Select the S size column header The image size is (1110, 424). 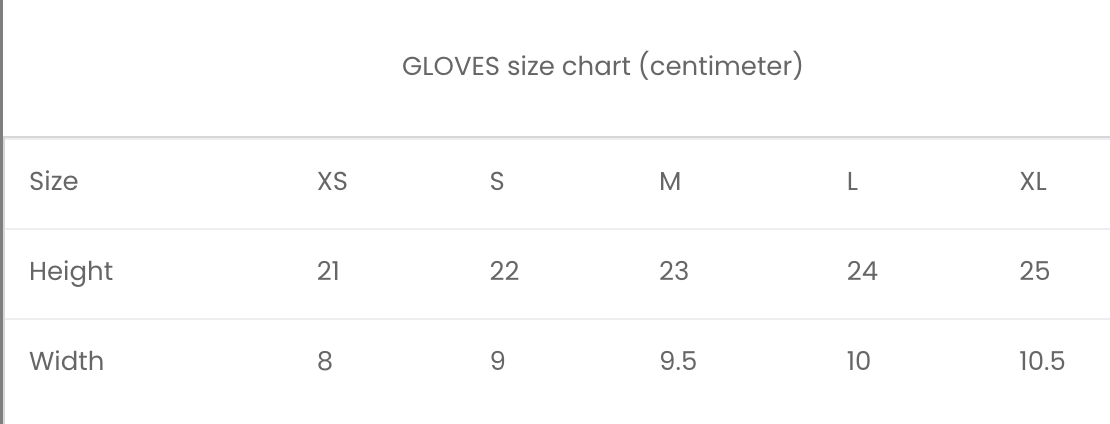(497, 181)
